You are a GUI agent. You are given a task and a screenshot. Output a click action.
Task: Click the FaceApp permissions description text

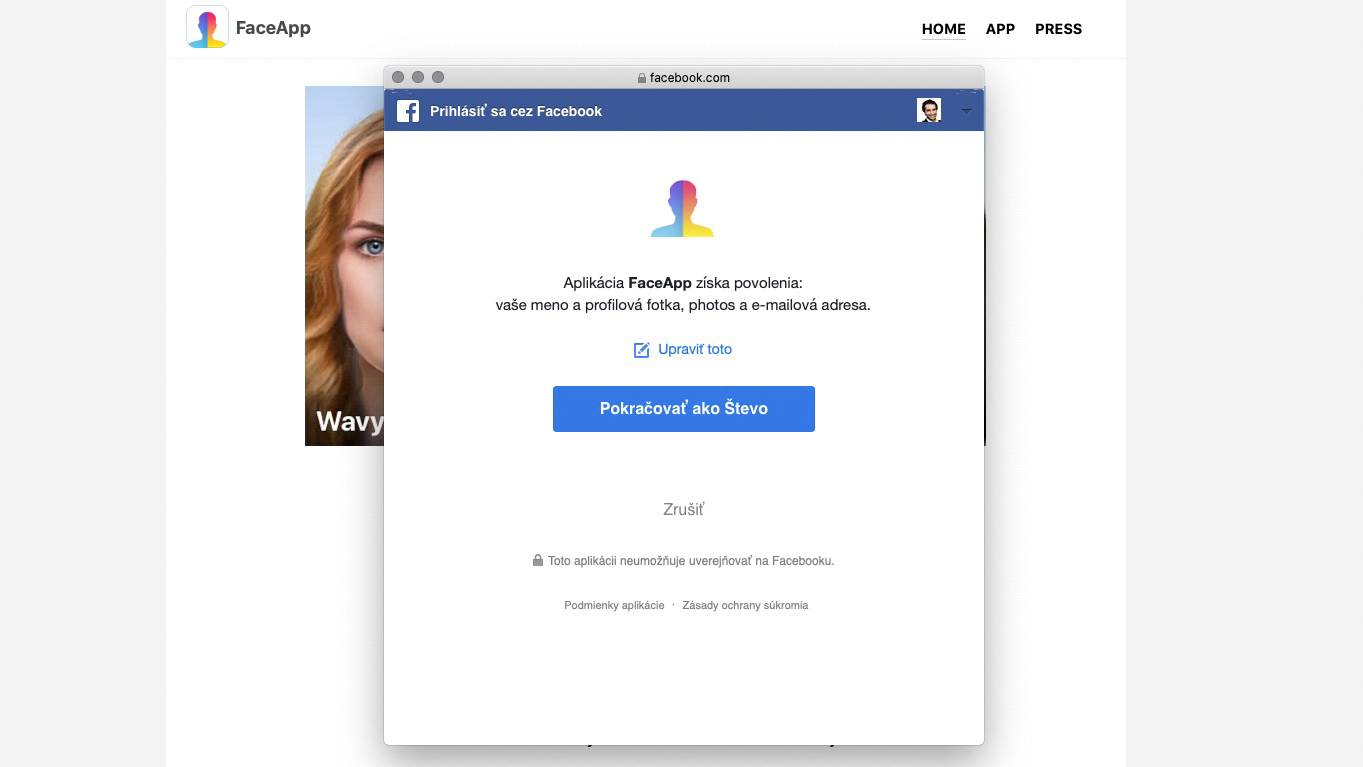(x=683, y=294)
